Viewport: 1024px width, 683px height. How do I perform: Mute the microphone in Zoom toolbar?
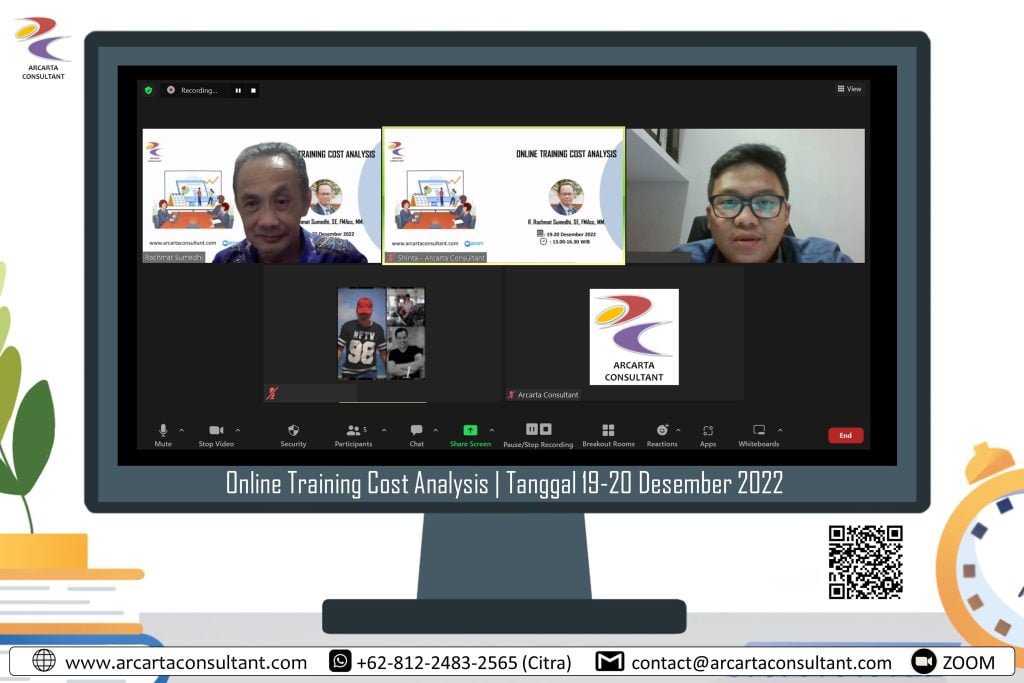(x=163, y=431)
